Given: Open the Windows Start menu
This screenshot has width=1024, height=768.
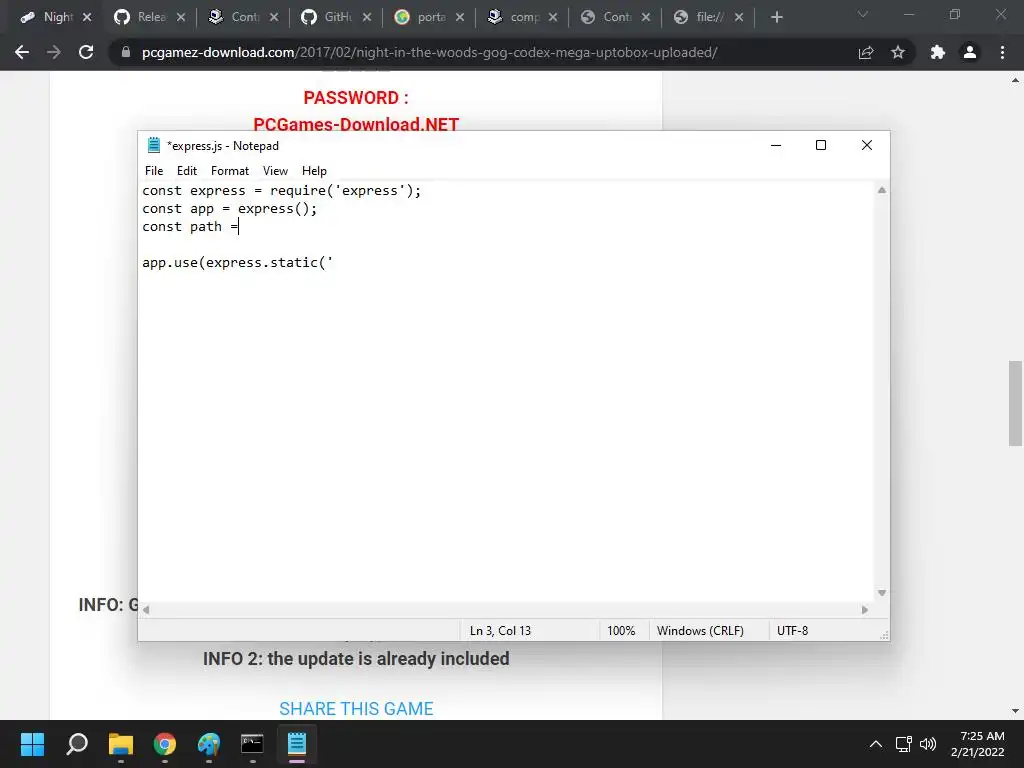Looking at the screenshot, I should (x=32, y=744).
